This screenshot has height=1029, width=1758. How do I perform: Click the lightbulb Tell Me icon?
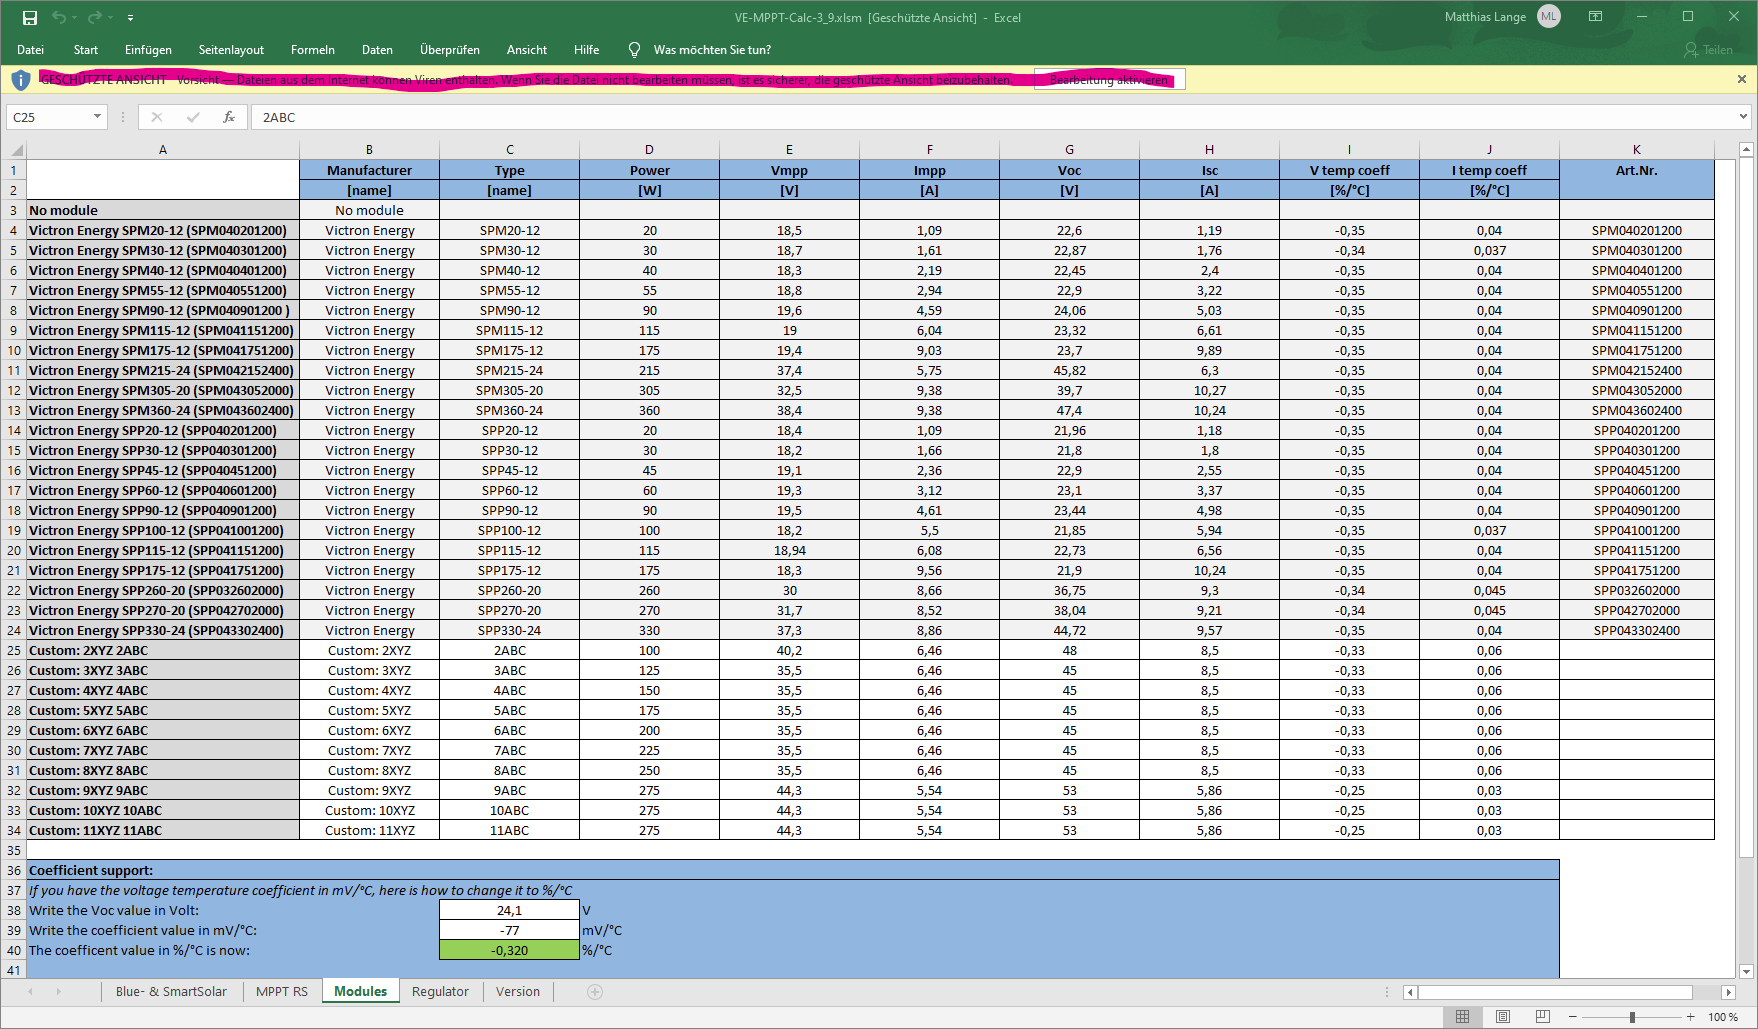coord(634,50)
